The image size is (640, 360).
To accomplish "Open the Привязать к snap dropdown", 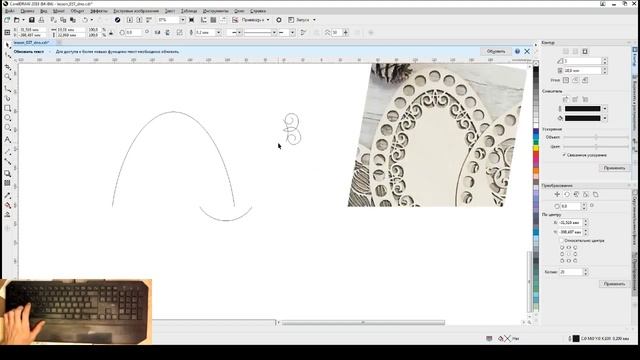I will coord(268,20).
